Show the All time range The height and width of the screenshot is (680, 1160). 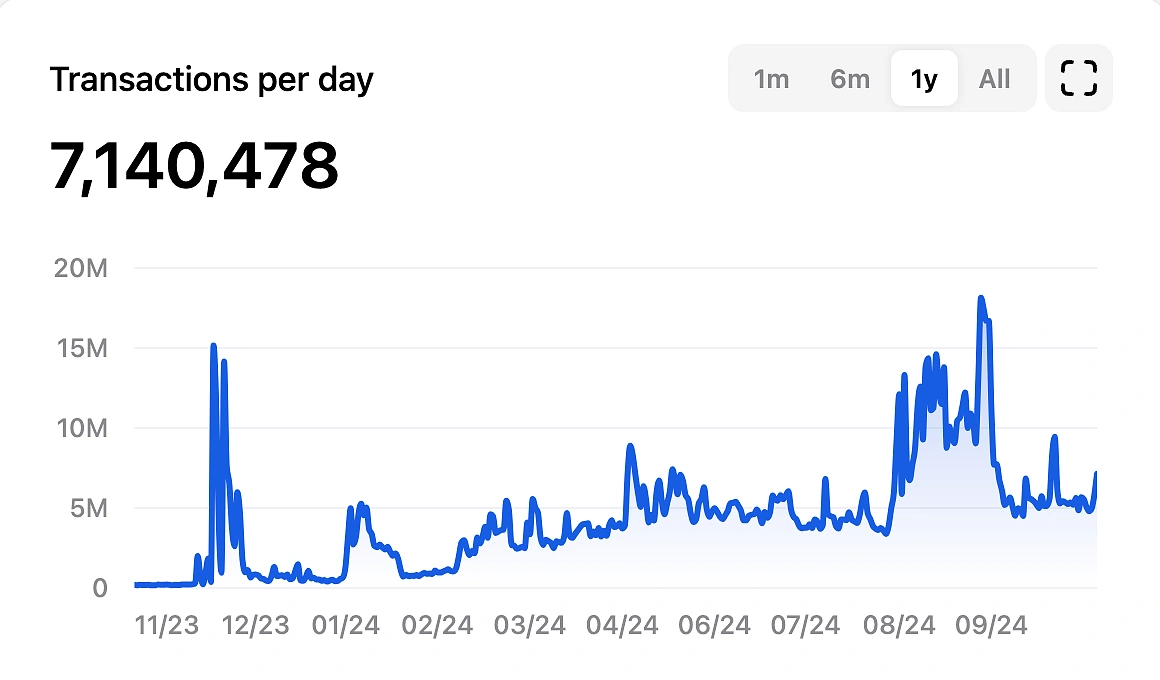click(994, 79)
